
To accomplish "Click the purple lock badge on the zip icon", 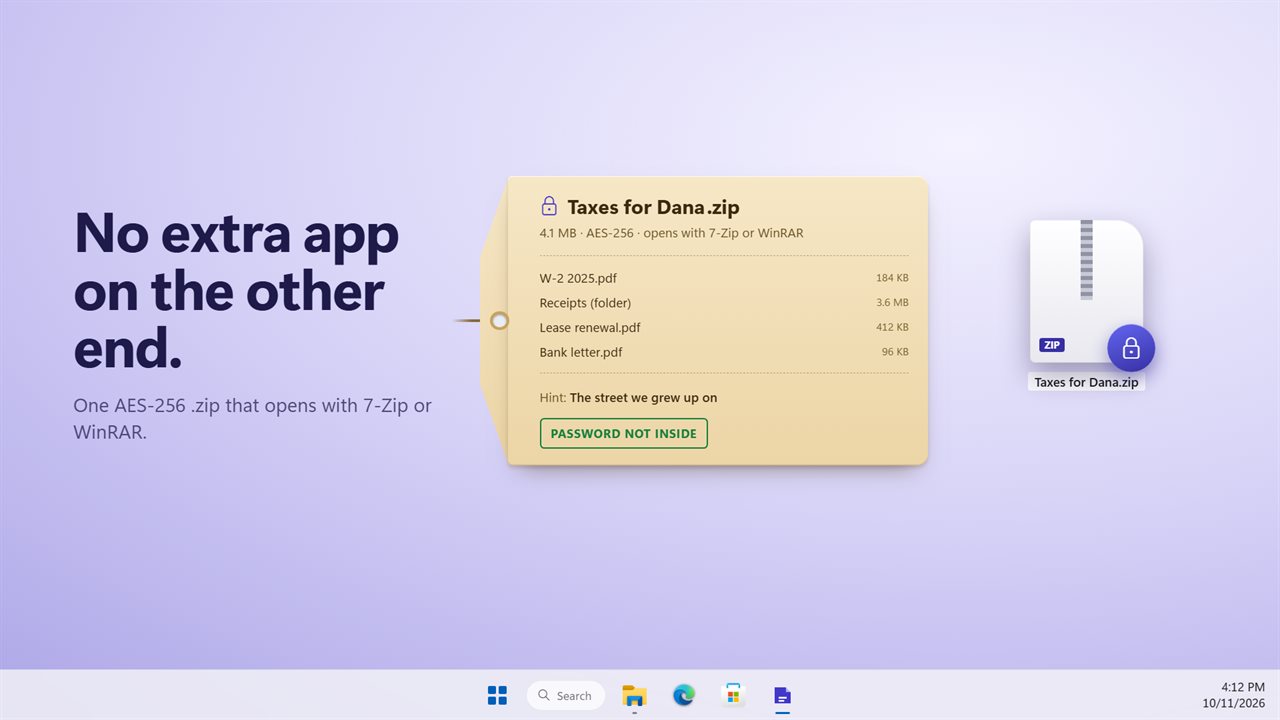I will 1131,348.
